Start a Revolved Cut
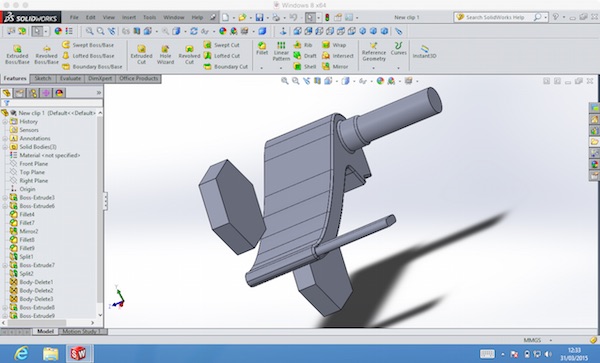 click(x=189, y=54)
